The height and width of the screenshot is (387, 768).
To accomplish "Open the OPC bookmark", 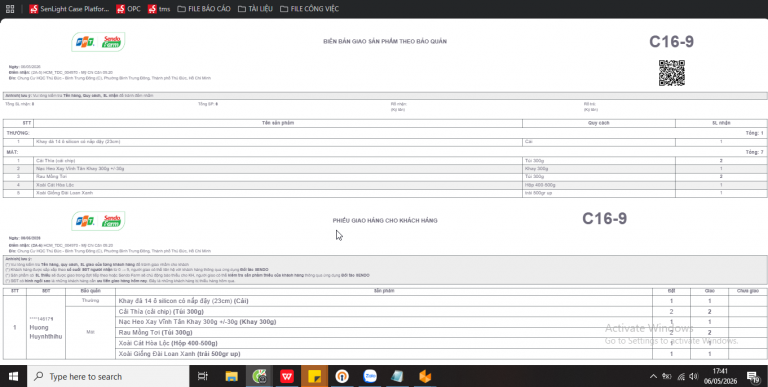I will pyautogui.click(x=128, y=9).
